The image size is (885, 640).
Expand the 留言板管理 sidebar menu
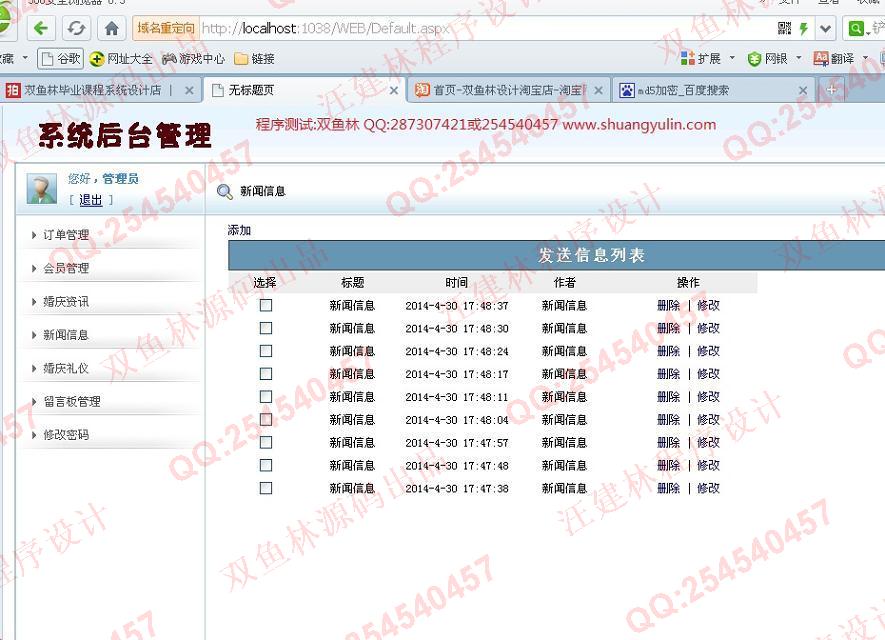pyautogui.click(x=72, y=401)
